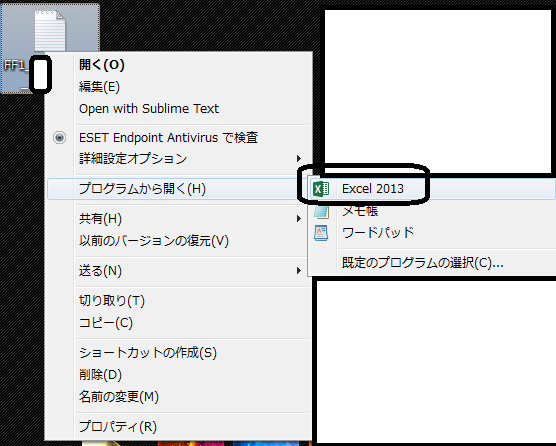Open プロパティ(R) properties
556x446 pixels.
[179, 427]
